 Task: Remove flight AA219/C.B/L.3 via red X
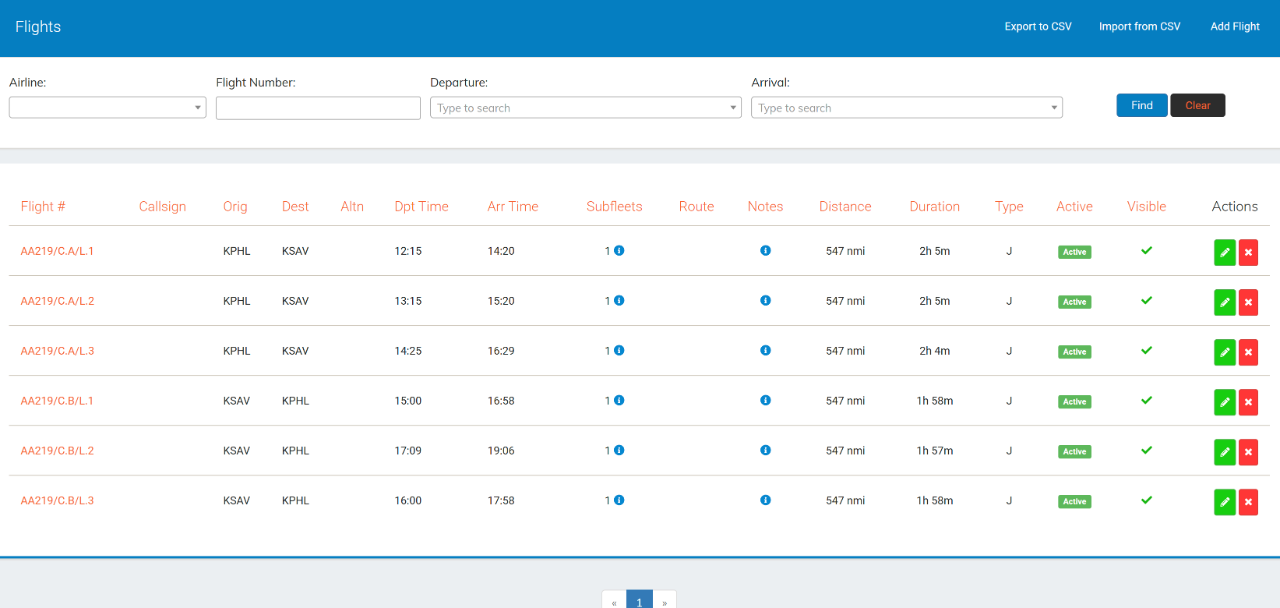pos(1248,502)
